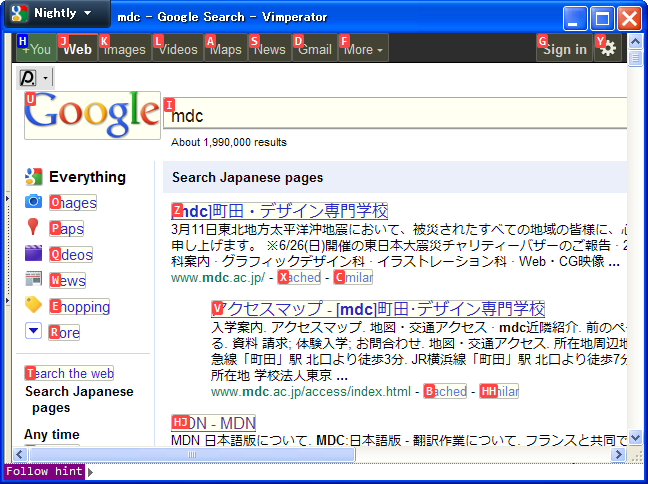Go to Maps in the top bar
This screenshot has width=648, height=484.
[x=226, y=49]
